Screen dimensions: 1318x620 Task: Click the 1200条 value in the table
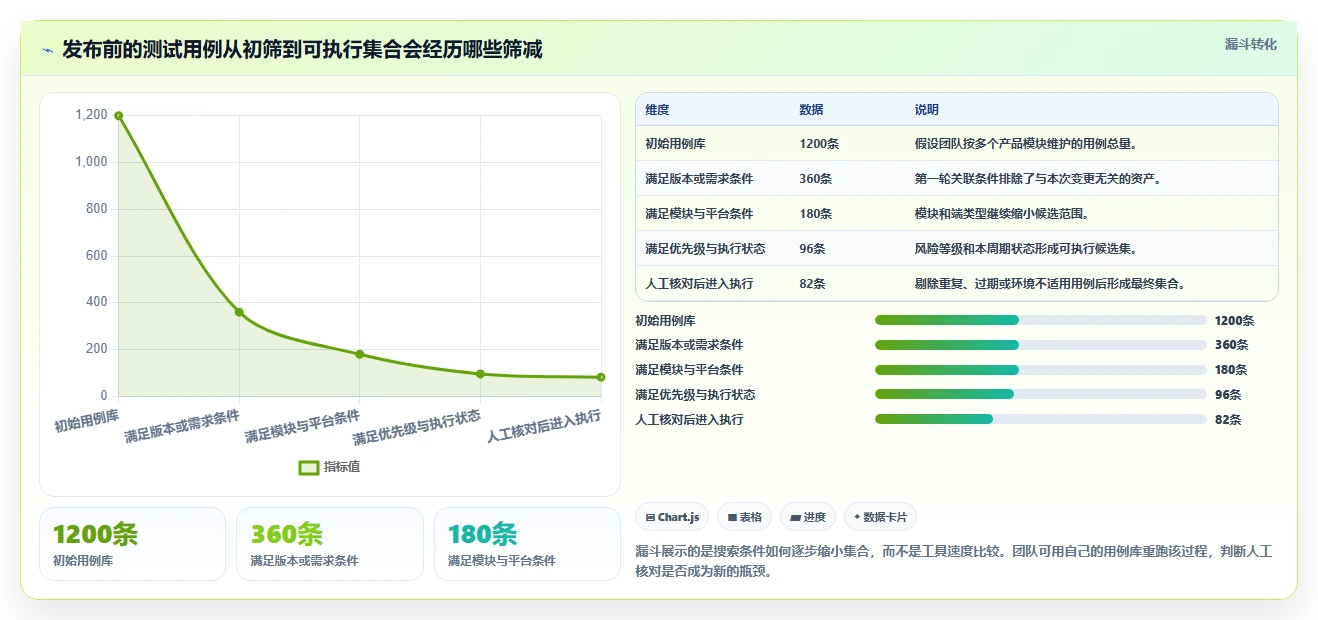pyautogui.click(x=819, y=144)
